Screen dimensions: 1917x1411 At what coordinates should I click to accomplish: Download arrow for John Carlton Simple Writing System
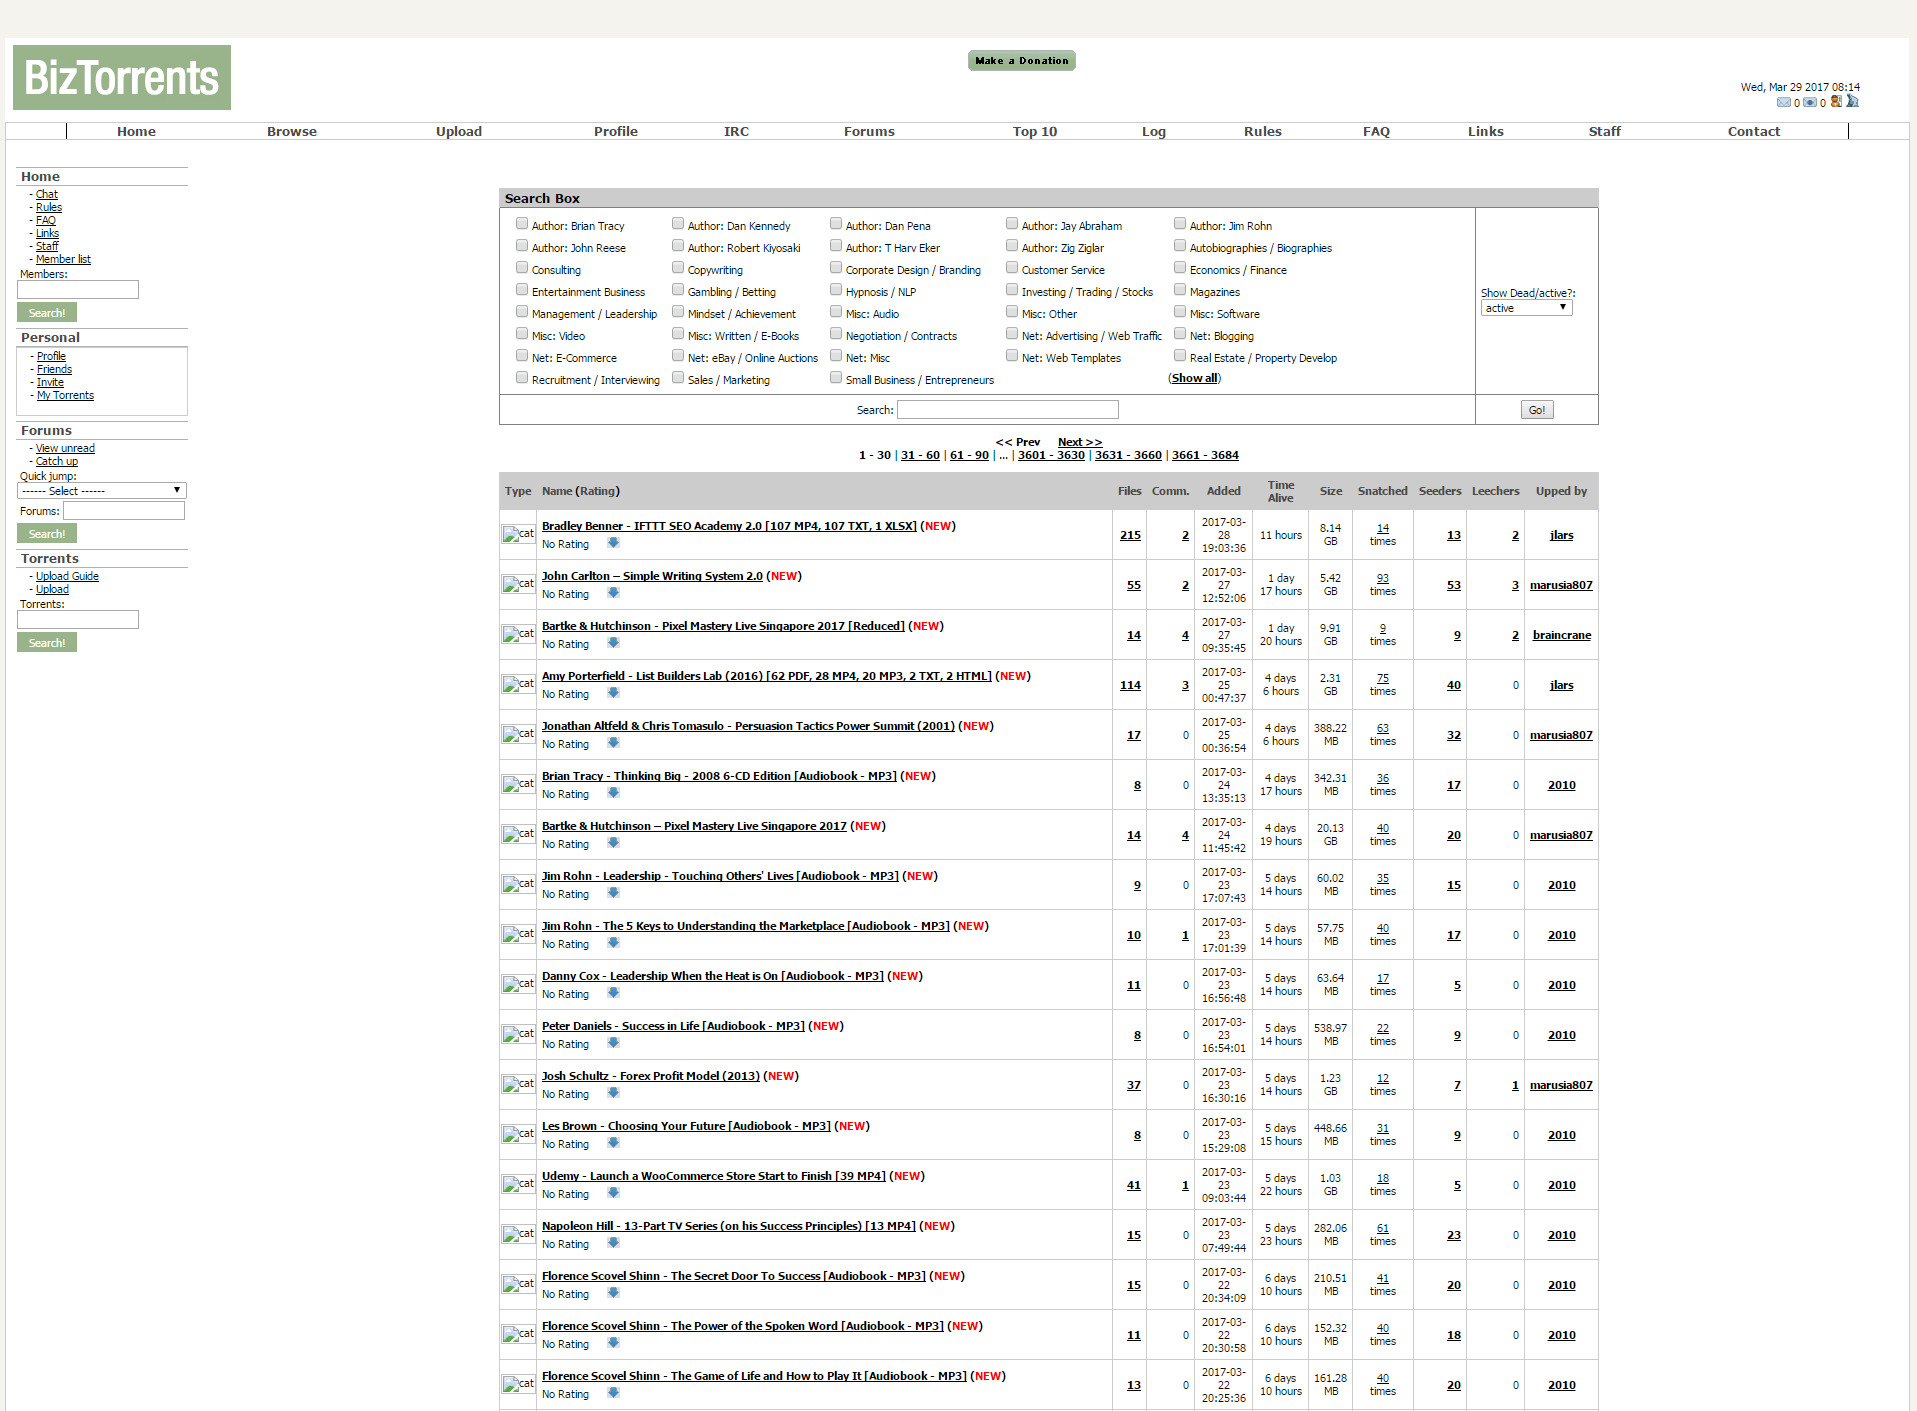(613, 593)
